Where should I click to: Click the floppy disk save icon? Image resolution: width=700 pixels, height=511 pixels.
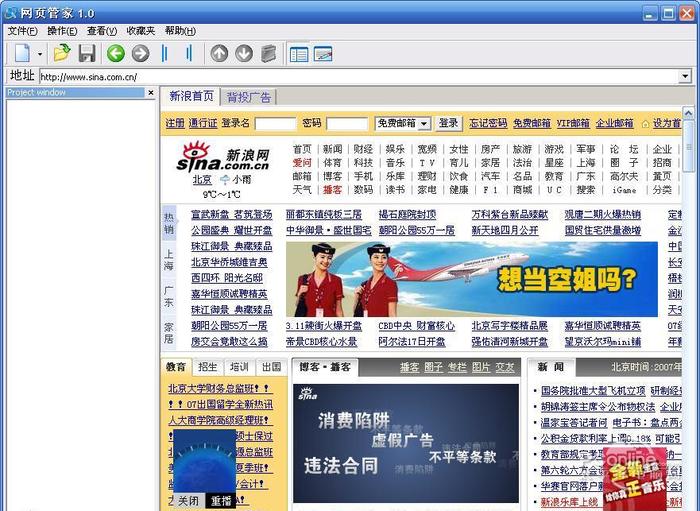[x=87, y=54]
